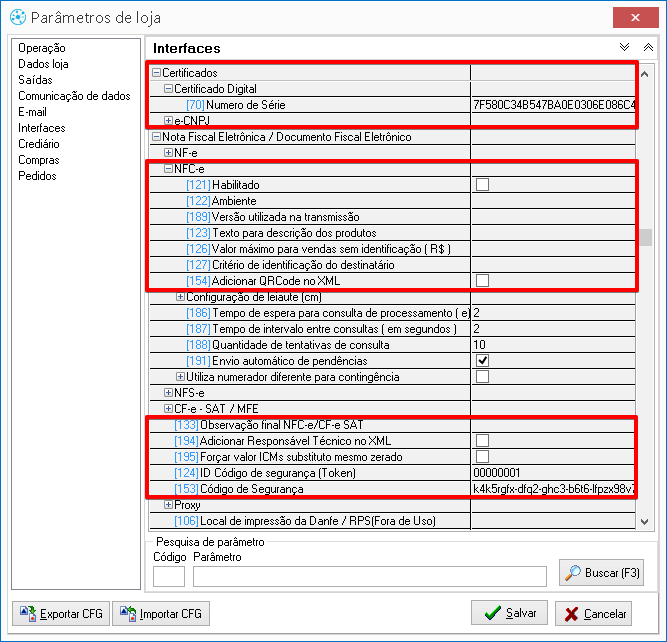Screen dimensions: 667x642
Task: Click the vertical scrollbar of the parameters grid
Action: click(x=647, y=300)
